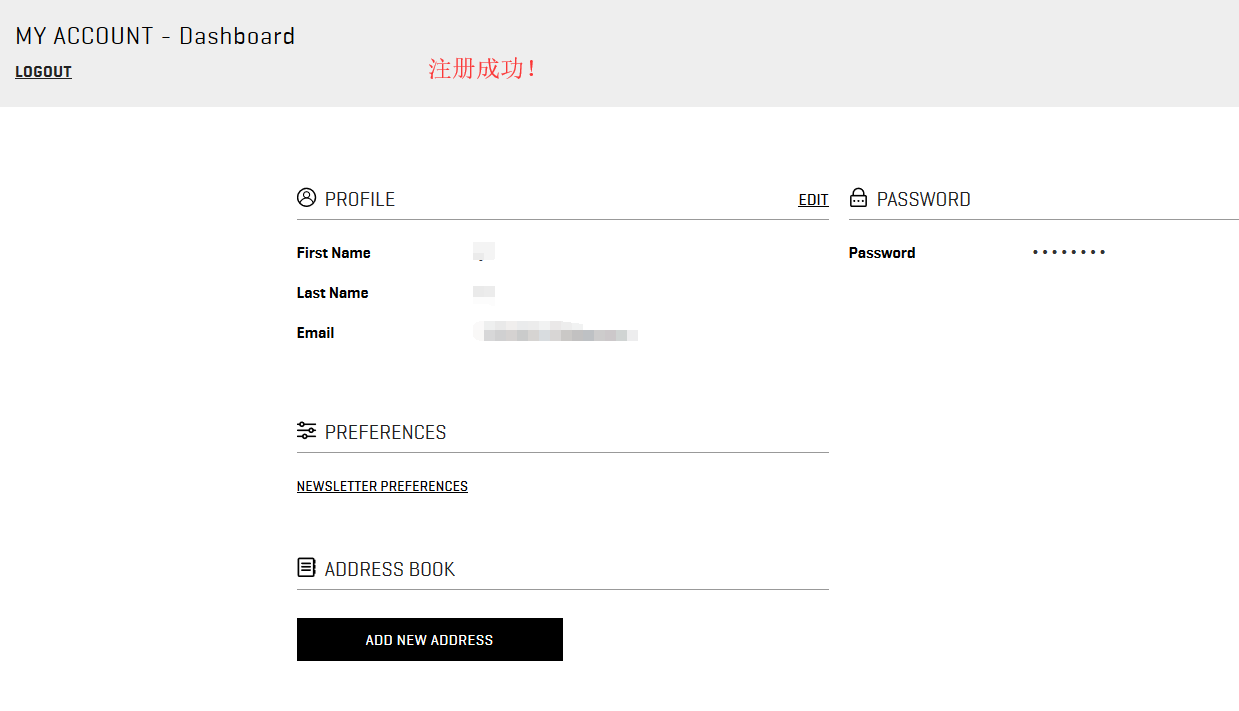This screenshot has width=1239, height=711.
Task: Click the PREFERENCES section heading
Action: pos(385,432)
